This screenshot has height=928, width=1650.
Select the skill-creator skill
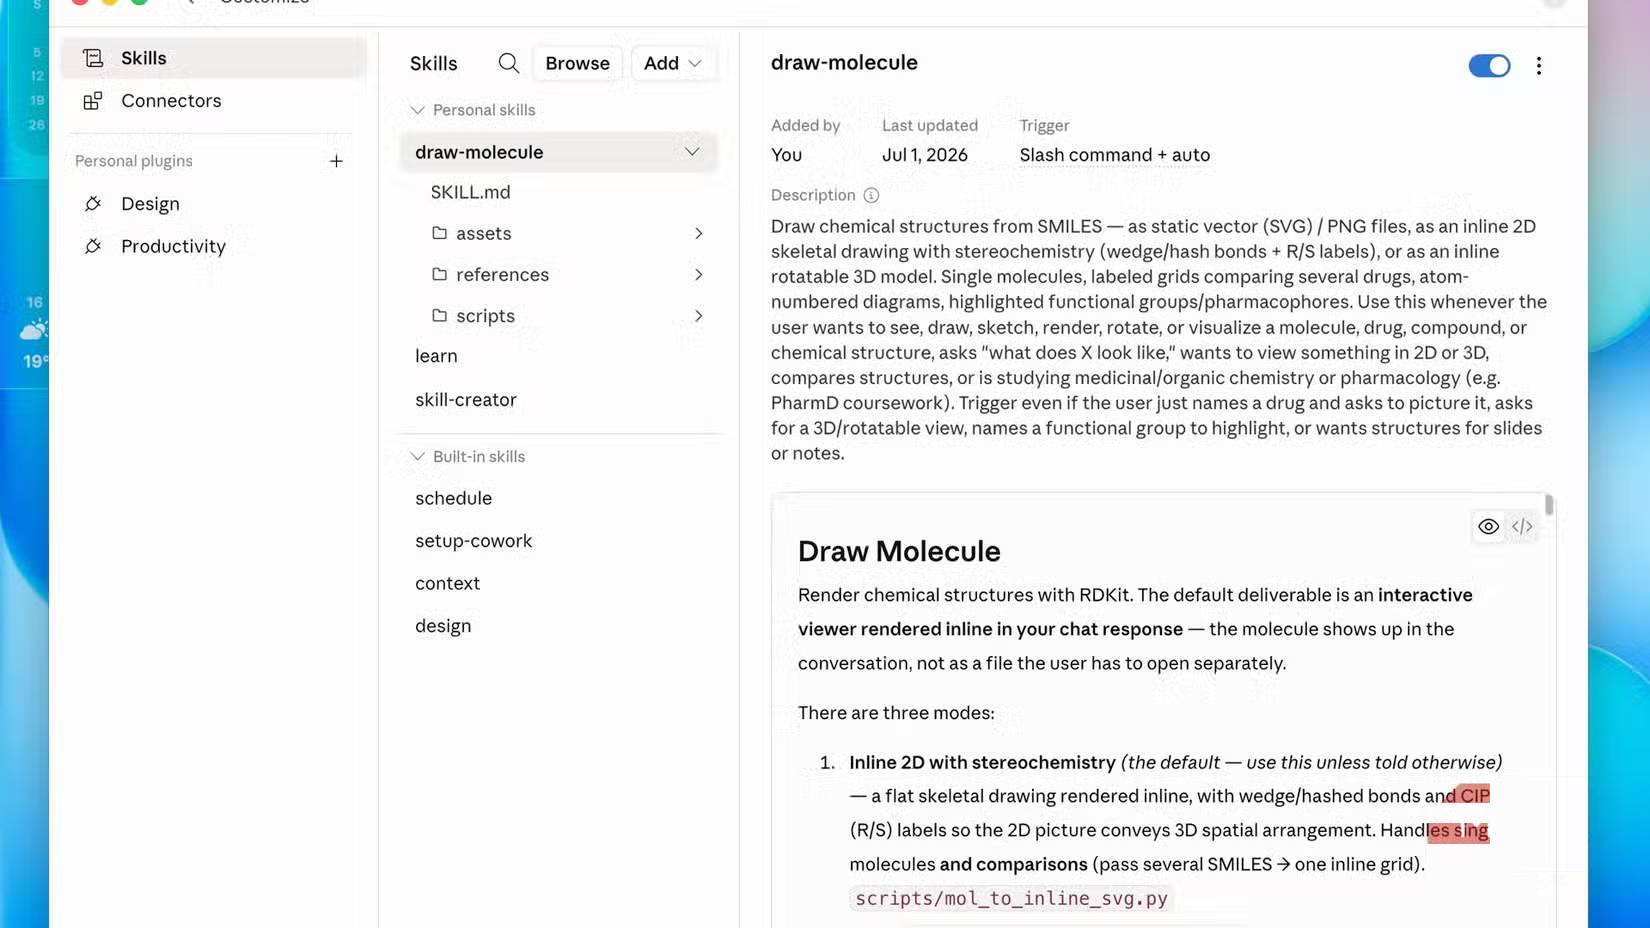pyautogui.click(x=466, y=400)
